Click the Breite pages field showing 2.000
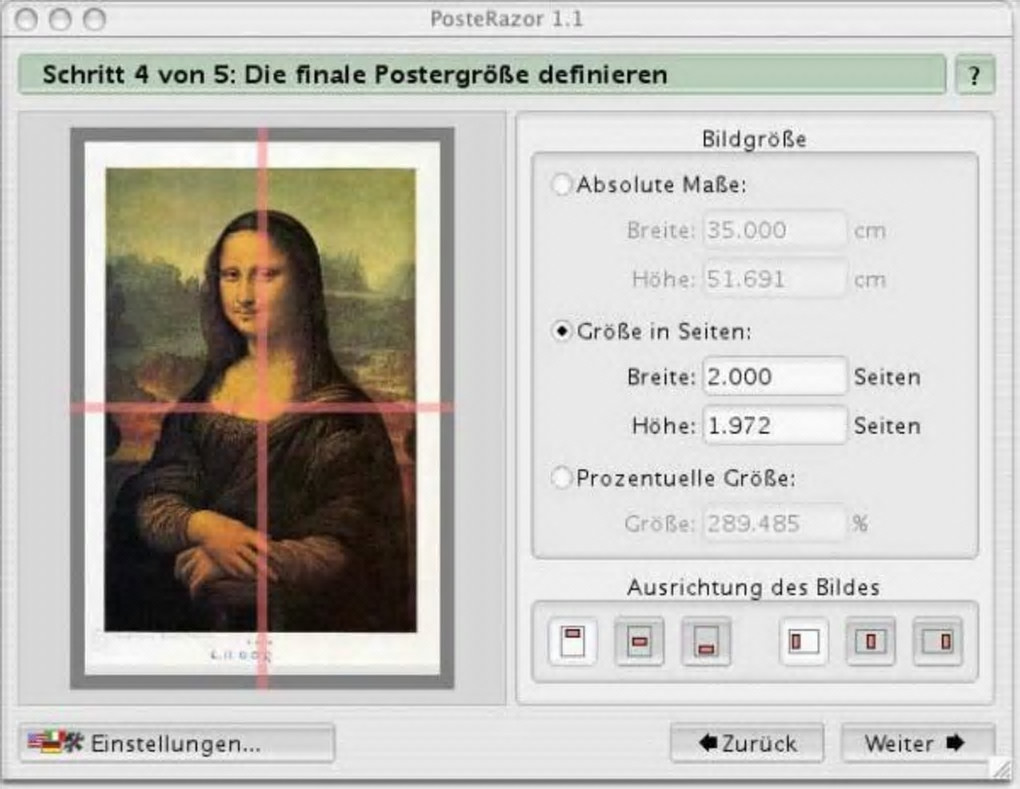 (774, 377)
